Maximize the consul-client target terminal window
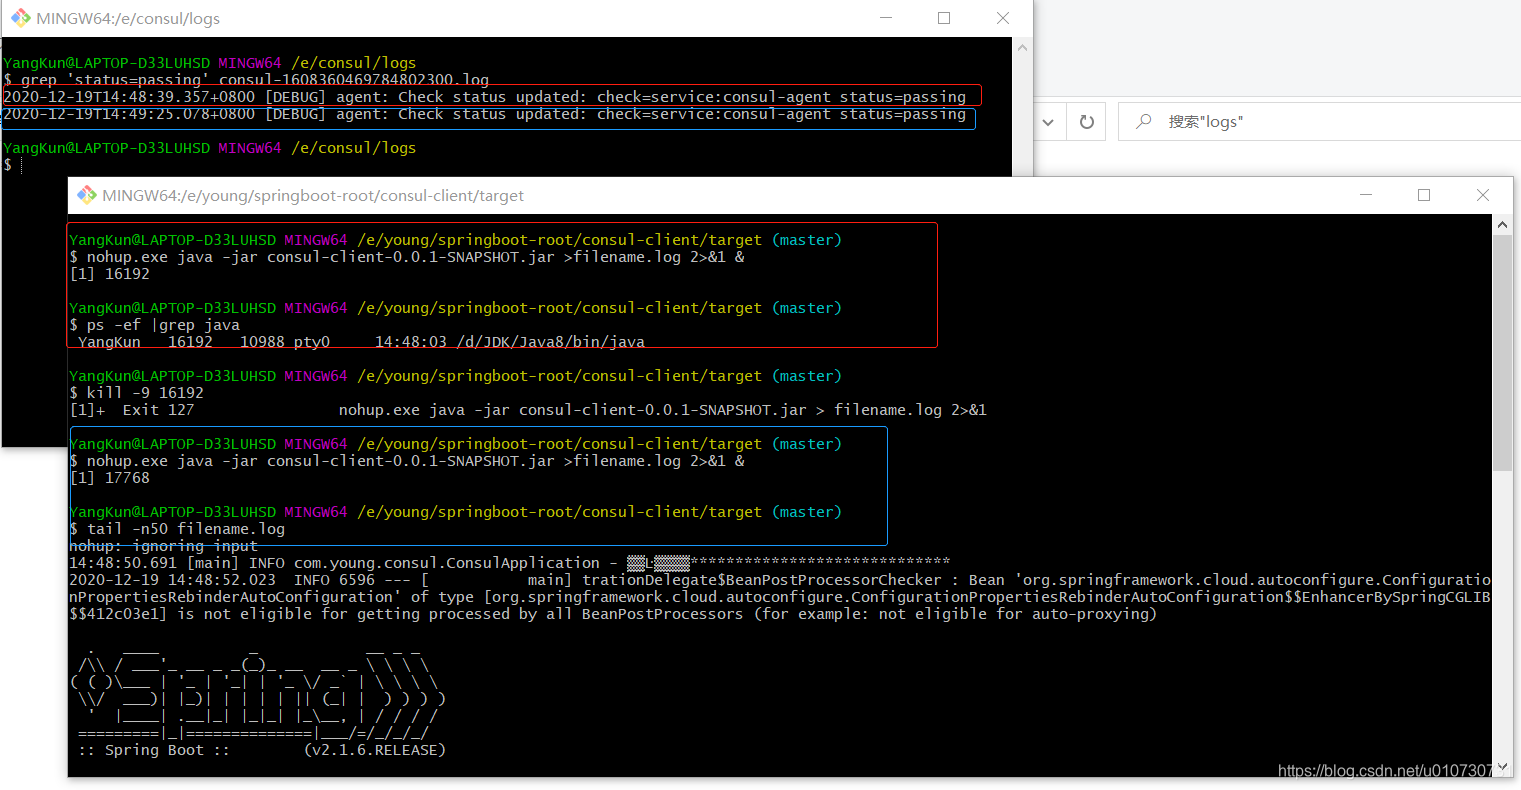This screenshot has width=1521, height=790. [x=1424, y=195]
